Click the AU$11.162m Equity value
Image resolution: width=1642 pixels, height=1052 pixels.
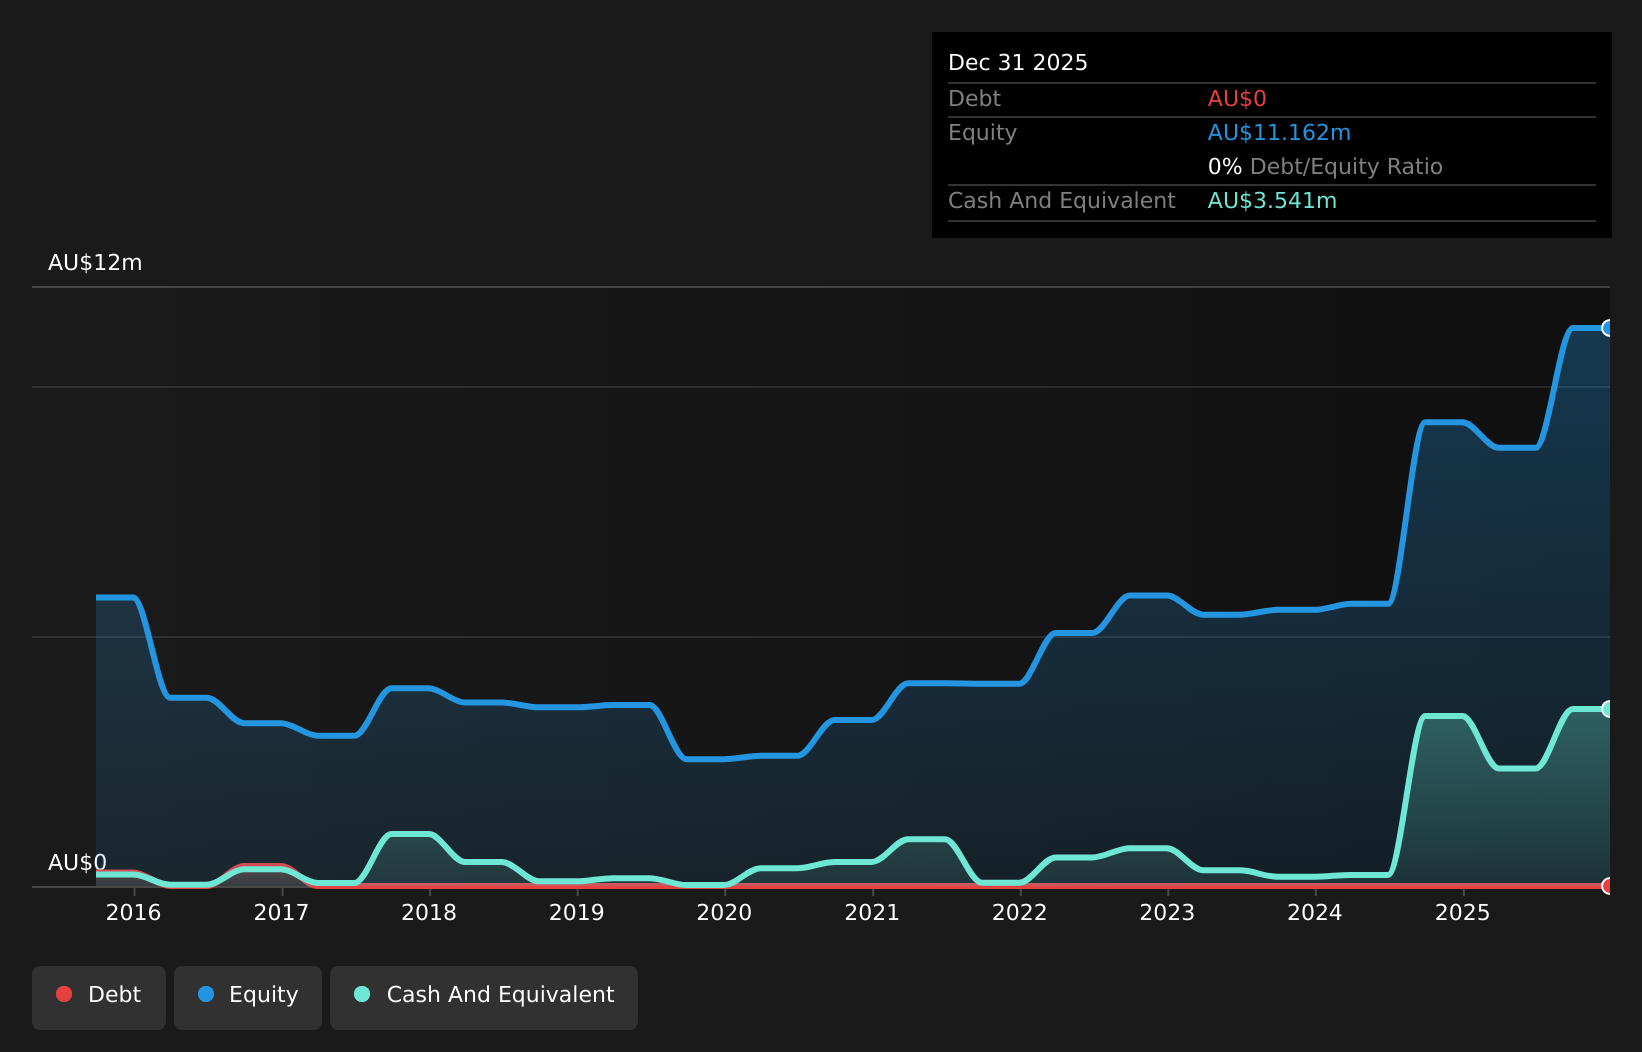(x=1279, y=133)
